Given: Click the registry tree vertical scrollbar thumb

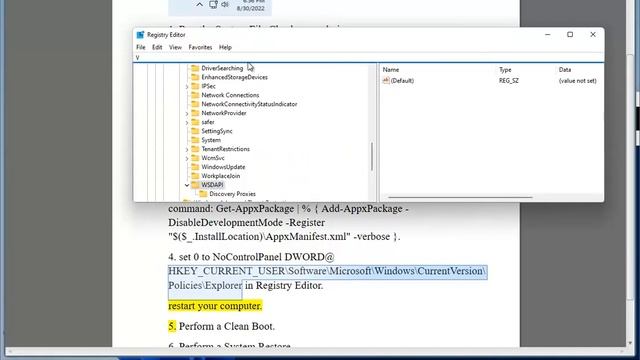Looking at the screenshot, I should pos(372,156).
